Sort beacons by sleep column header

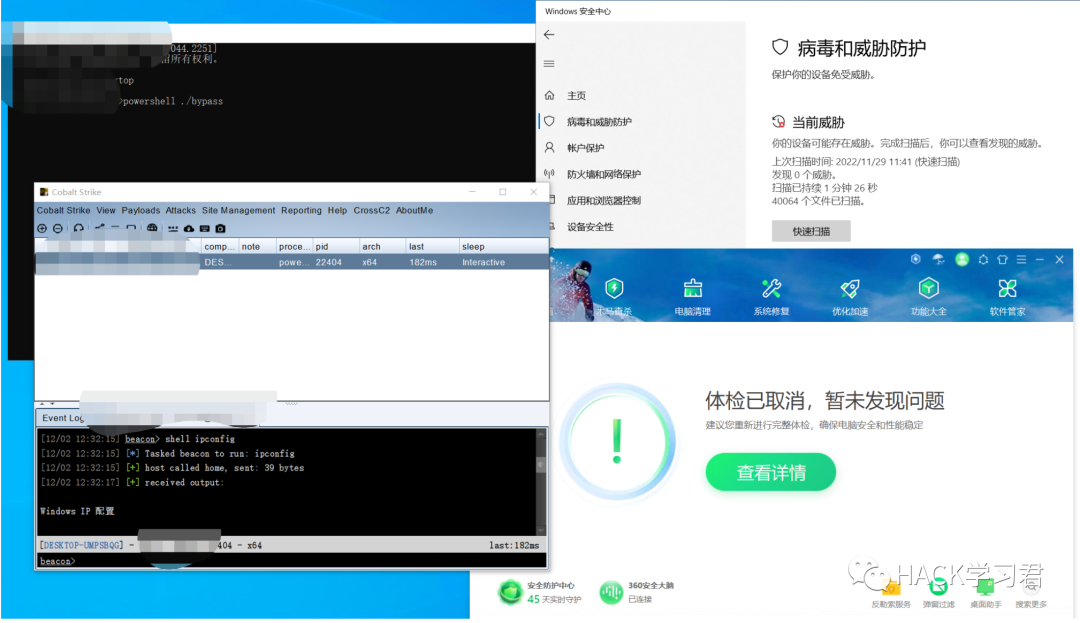[503, 246]
